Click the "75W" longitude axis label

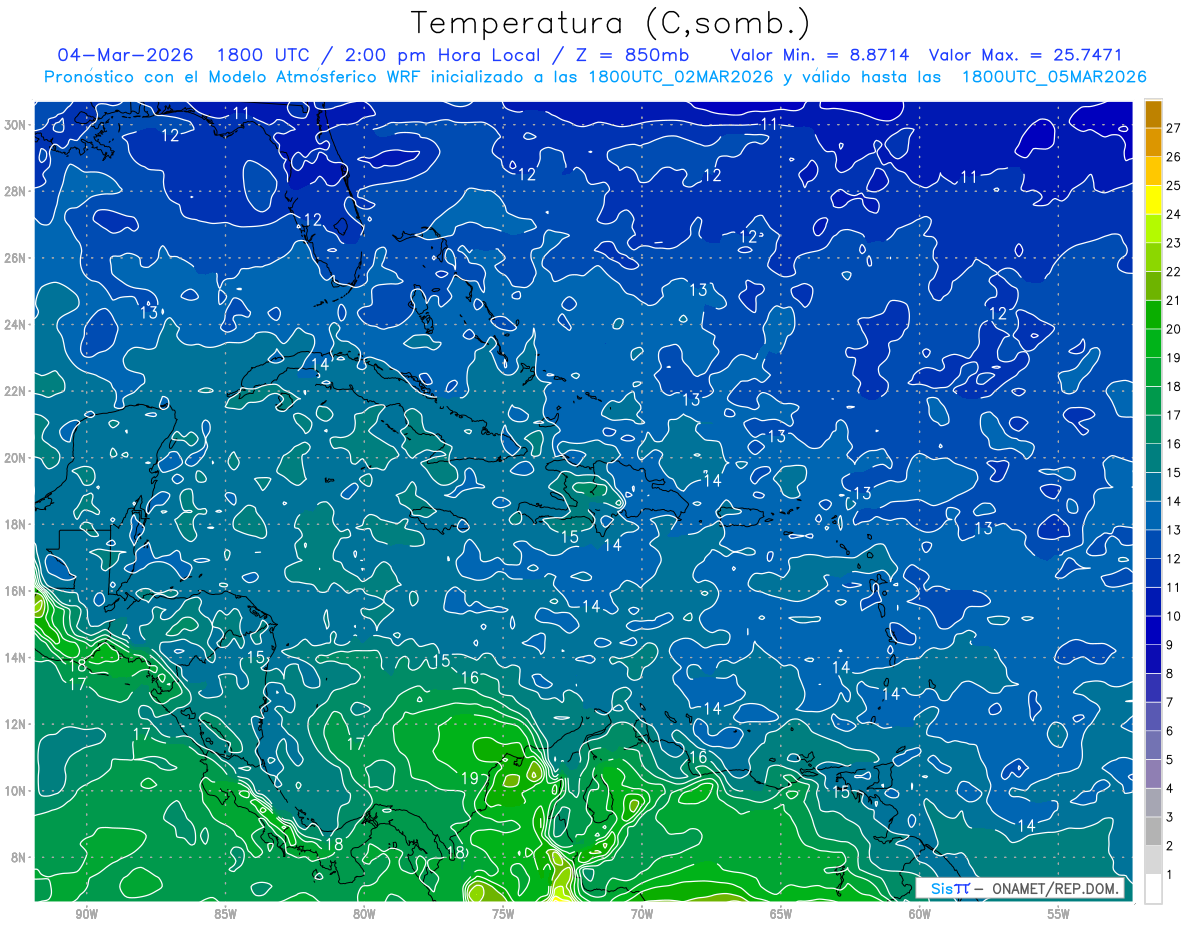click(x=503, y=914)
